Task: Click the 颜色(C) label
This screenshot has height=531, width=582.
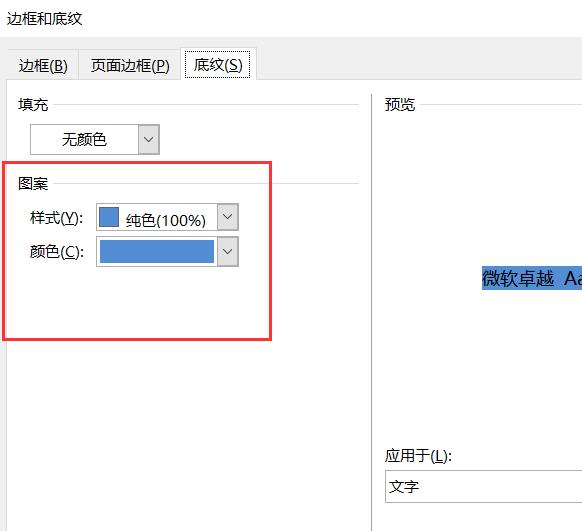Action: (x=57, y=252)
